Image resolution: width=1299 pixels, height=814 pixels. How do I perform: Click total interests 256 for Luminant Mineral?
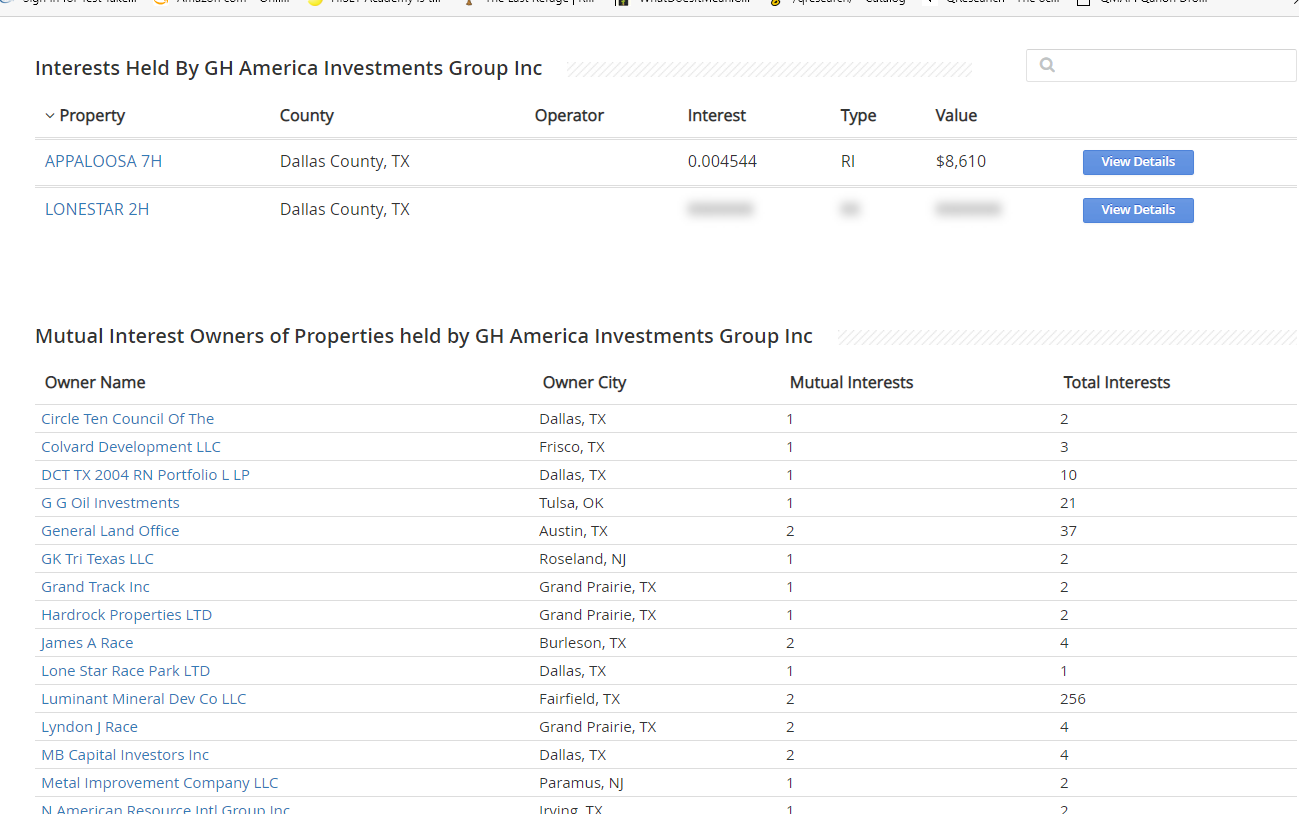tap(1072, 698)
